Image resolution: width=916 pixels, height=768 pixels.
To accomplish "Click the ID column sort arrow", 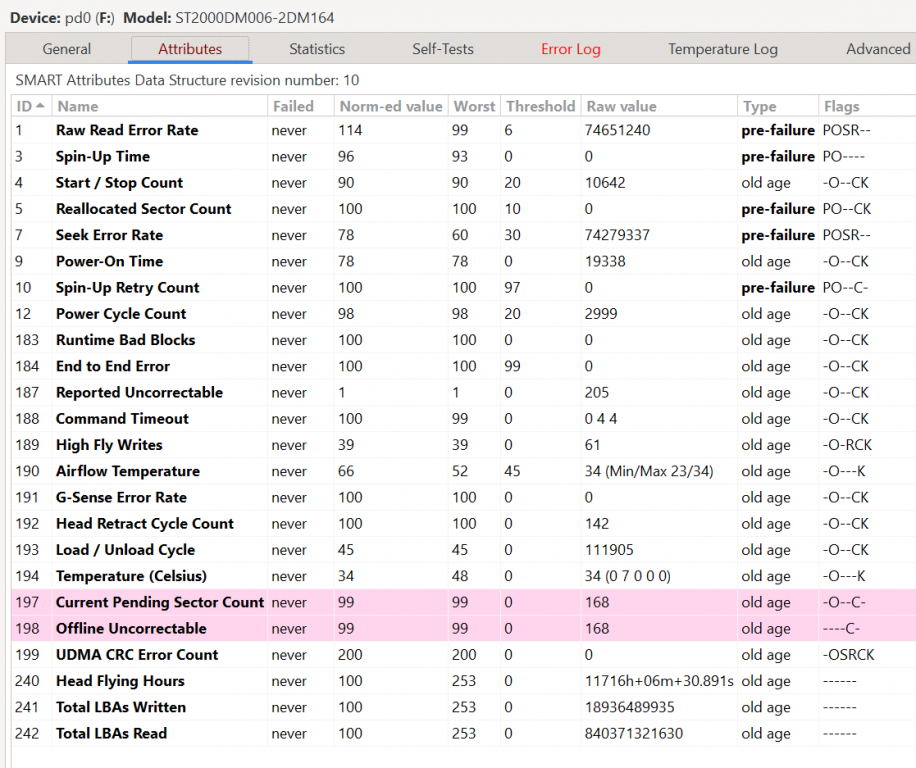I will coord(40,106).
